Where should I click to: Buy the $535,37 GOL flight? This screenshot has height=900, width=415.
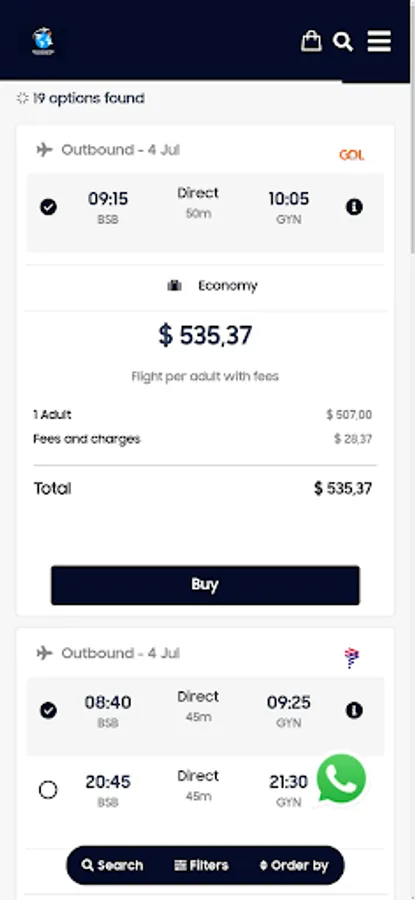coord(205,585)
